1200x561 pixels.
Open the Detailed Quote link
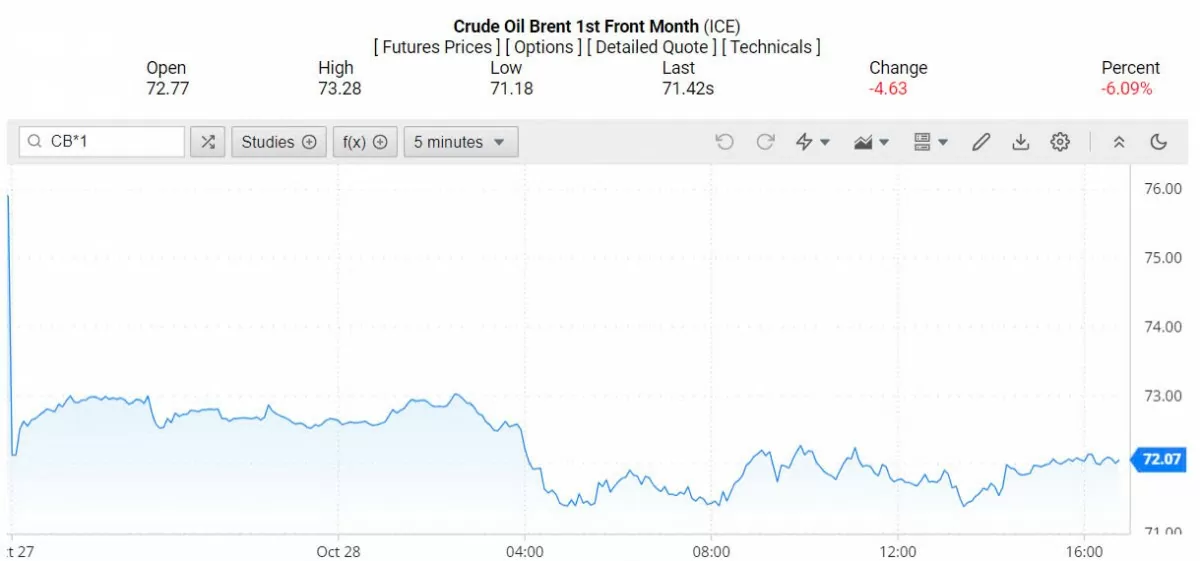tap(651, 47)
